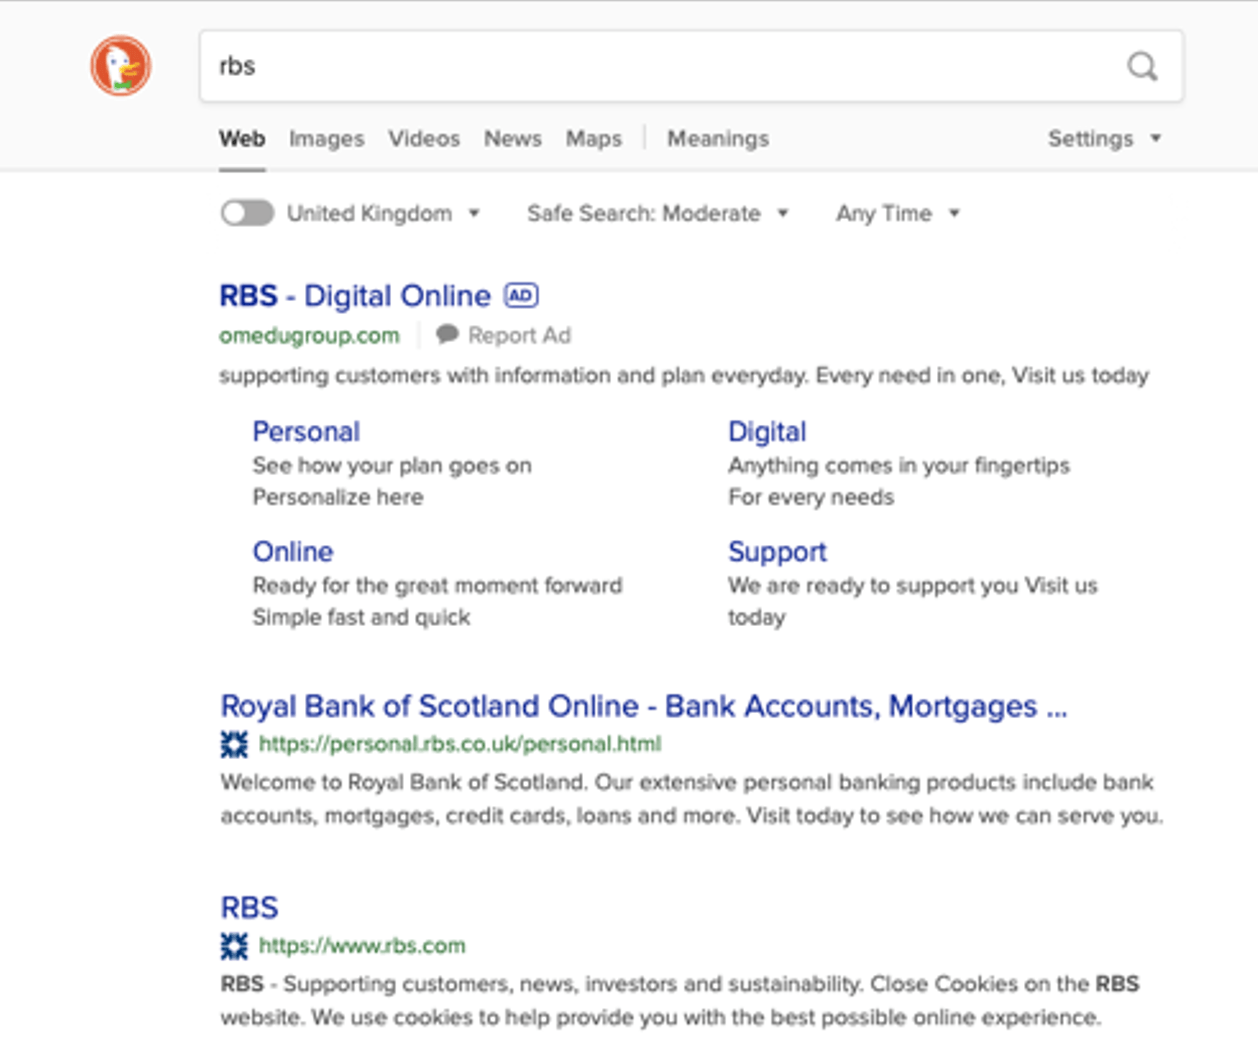Click the text 'Ready for the great moment forward'
1258x1052 pixels.
(x=437, y=585)
